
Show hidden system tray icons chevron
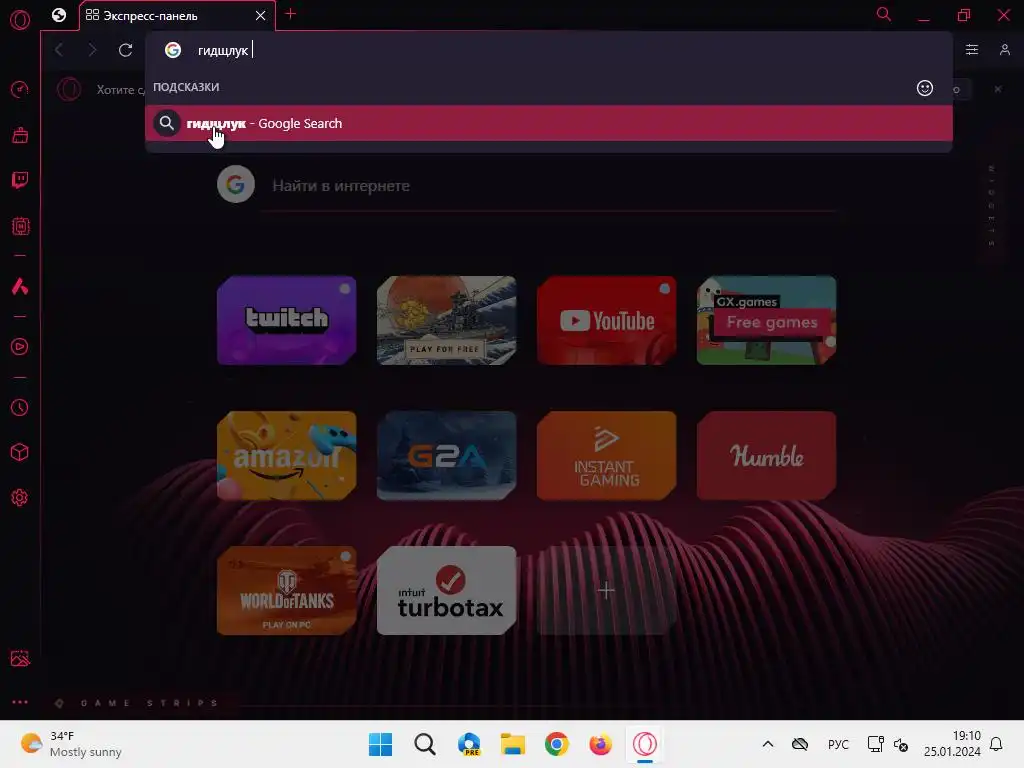(768, 744)
